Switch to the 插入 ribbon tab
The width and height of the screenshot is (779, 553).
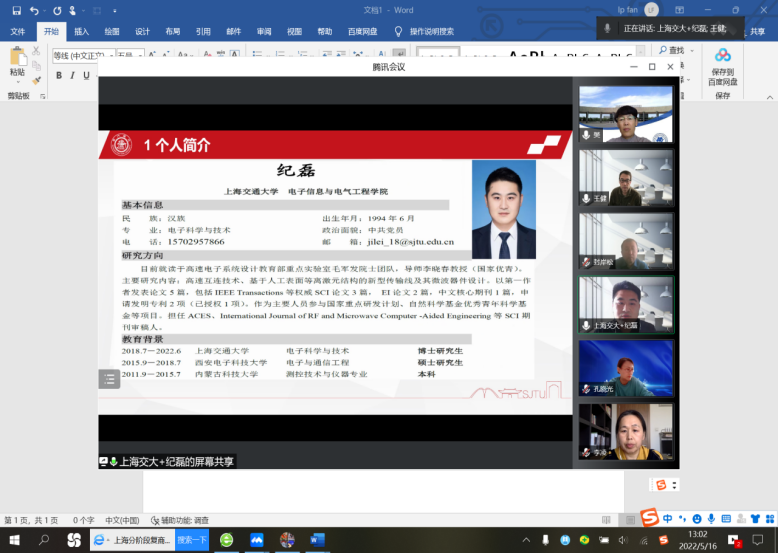pyautogui.click(x=81, y=31)
